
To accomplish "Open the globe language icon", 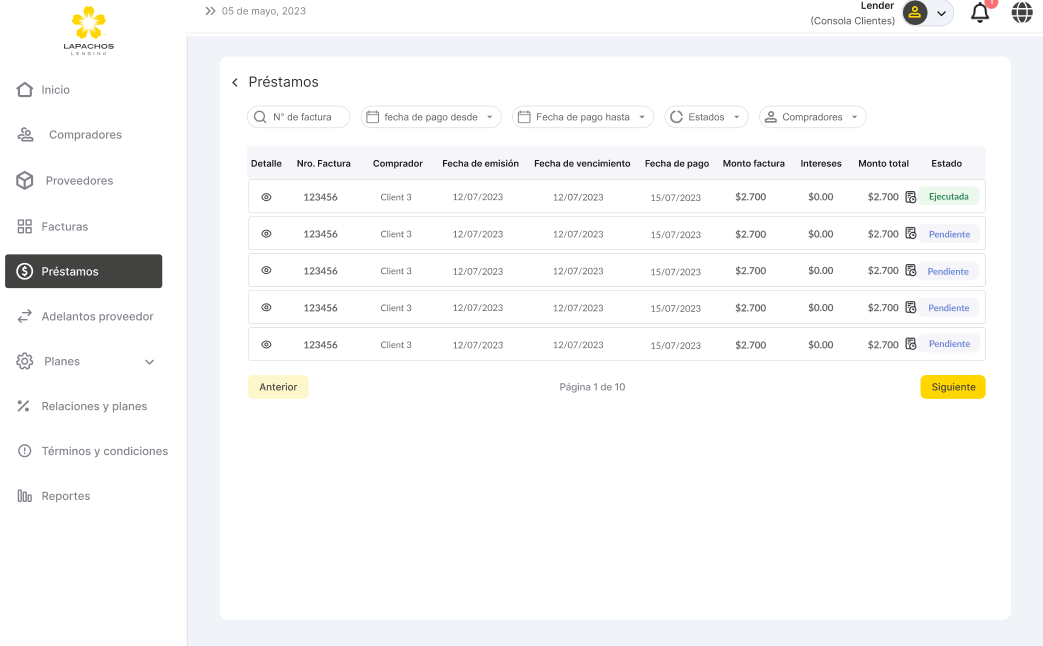I will (x=1022, y=13).
